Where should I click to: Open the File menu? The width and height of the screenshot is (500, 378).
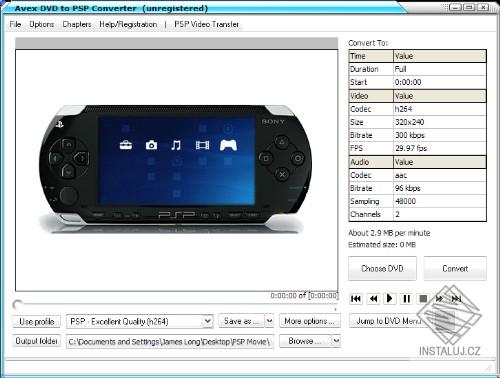[x=15, y=24]
